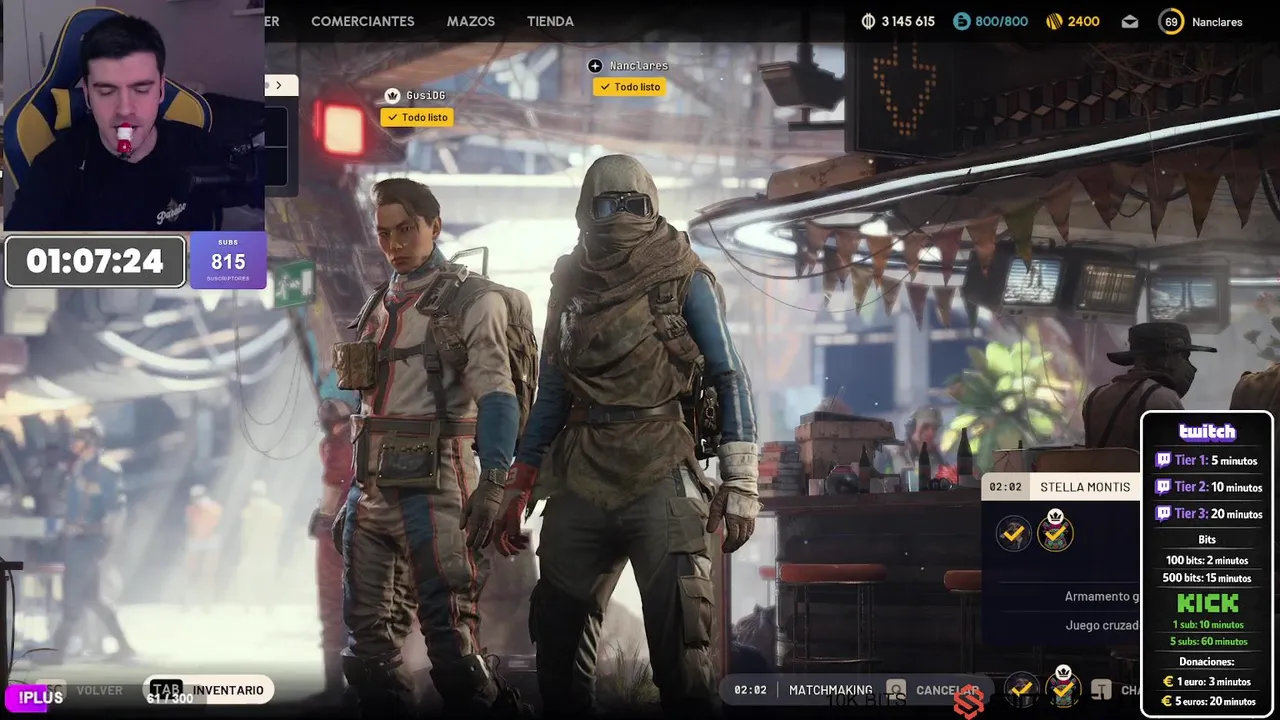Screen dimensions: 1280x720
Task: Click the crown icon beside GusiDG
Action: coord(392,96)
